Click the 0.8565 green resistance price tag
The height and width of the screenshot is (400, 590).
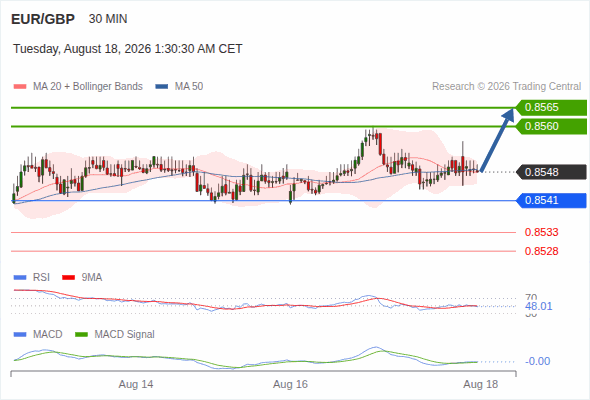coord(551,108)
